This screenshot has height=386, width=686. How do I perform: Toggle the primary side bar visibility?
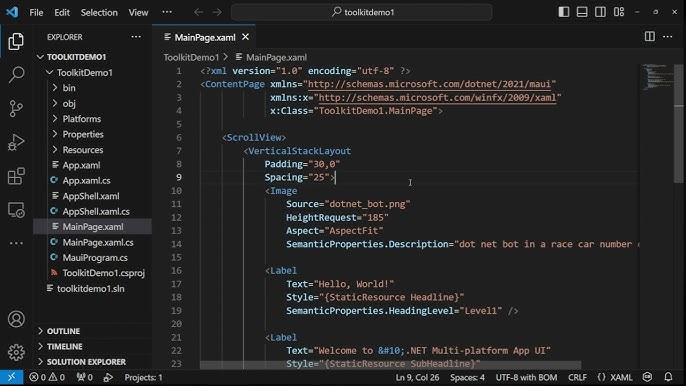tap(564, 12)
